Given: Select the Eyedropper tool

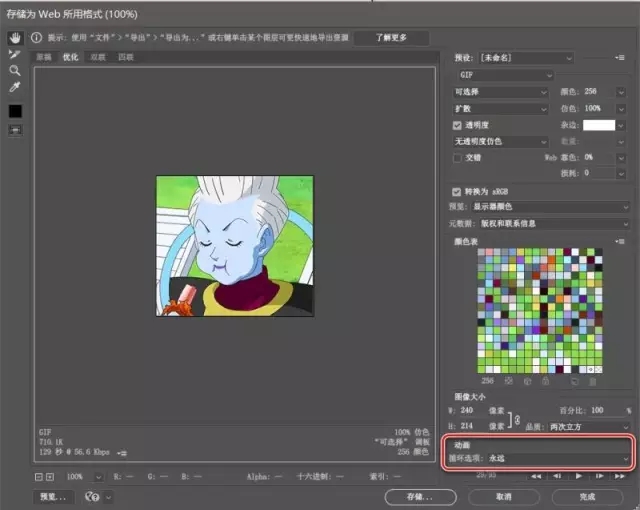Looking at the screenshot, I should pos(15,87).
